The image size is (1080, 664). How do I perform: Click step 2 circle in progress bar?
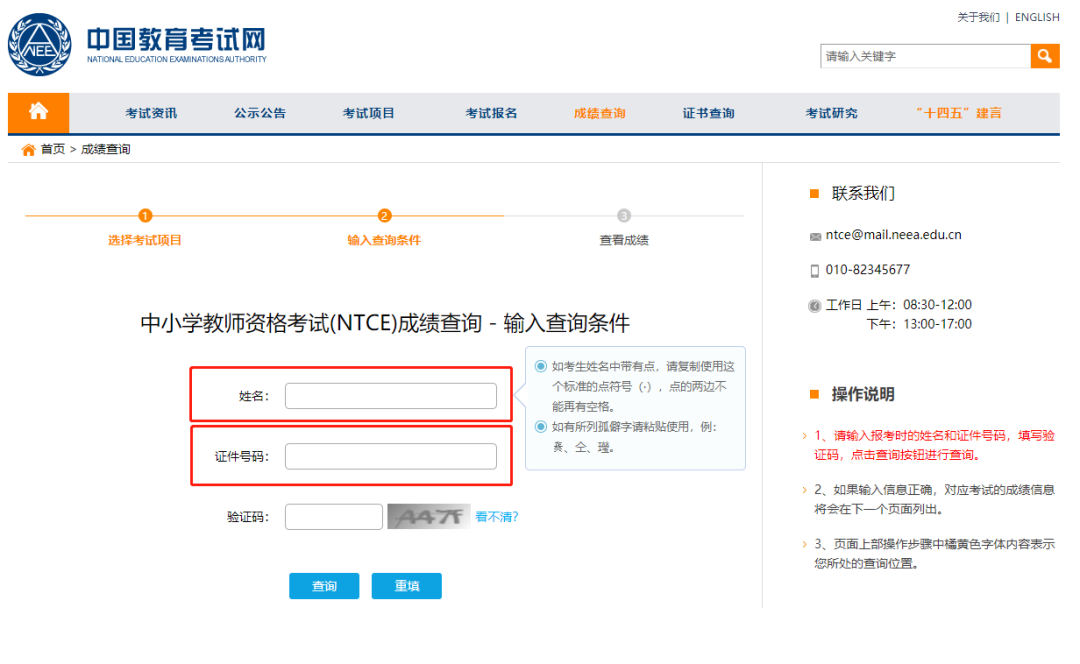click(384, 216)
